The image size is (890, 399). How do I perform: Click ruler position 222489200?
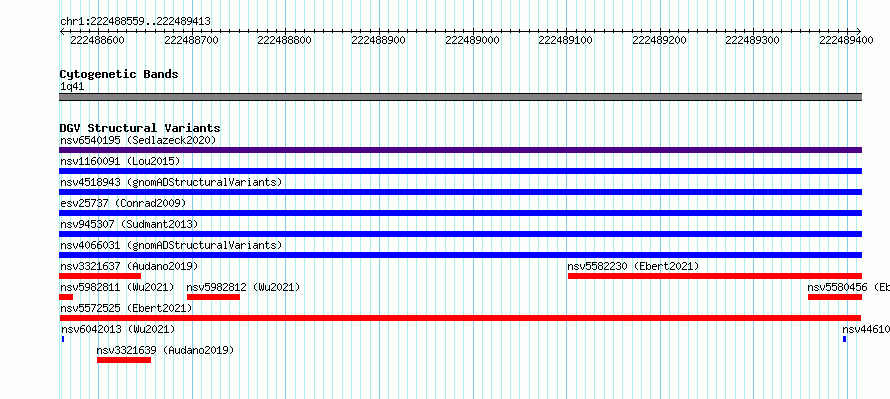[x=659, y=40]
